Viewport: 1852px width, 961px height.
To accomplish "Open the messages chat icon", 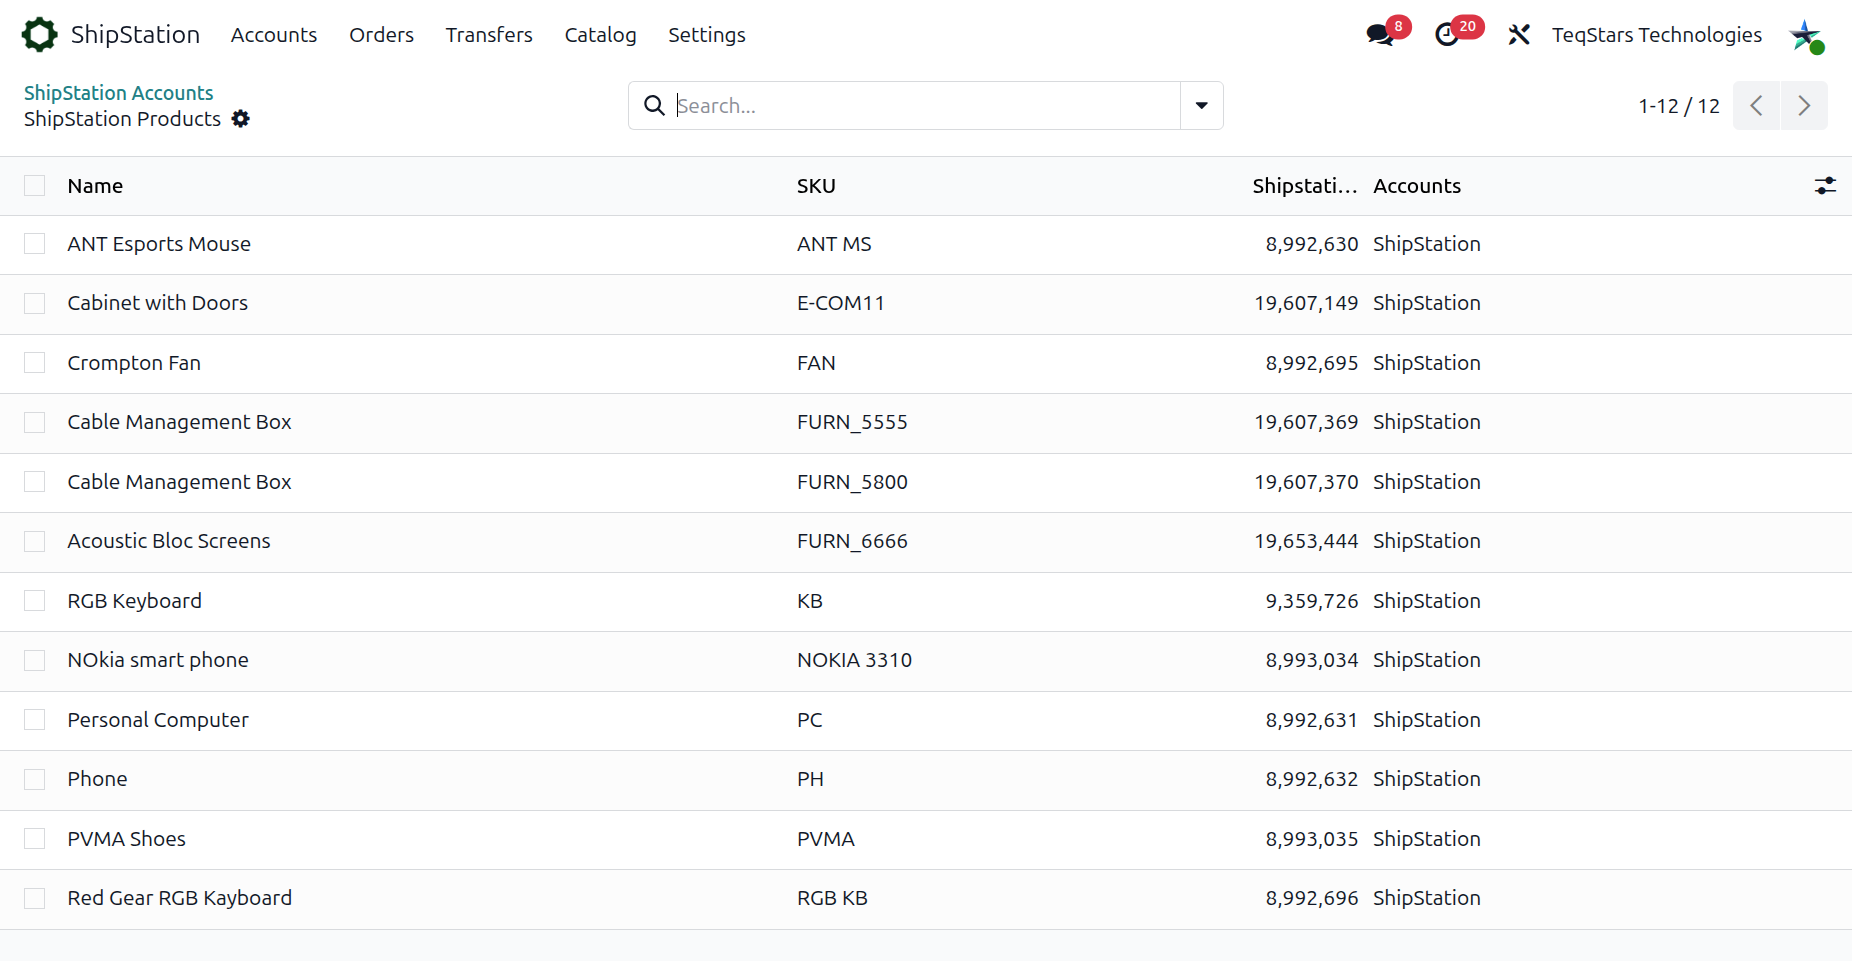I will (1380, 35).
